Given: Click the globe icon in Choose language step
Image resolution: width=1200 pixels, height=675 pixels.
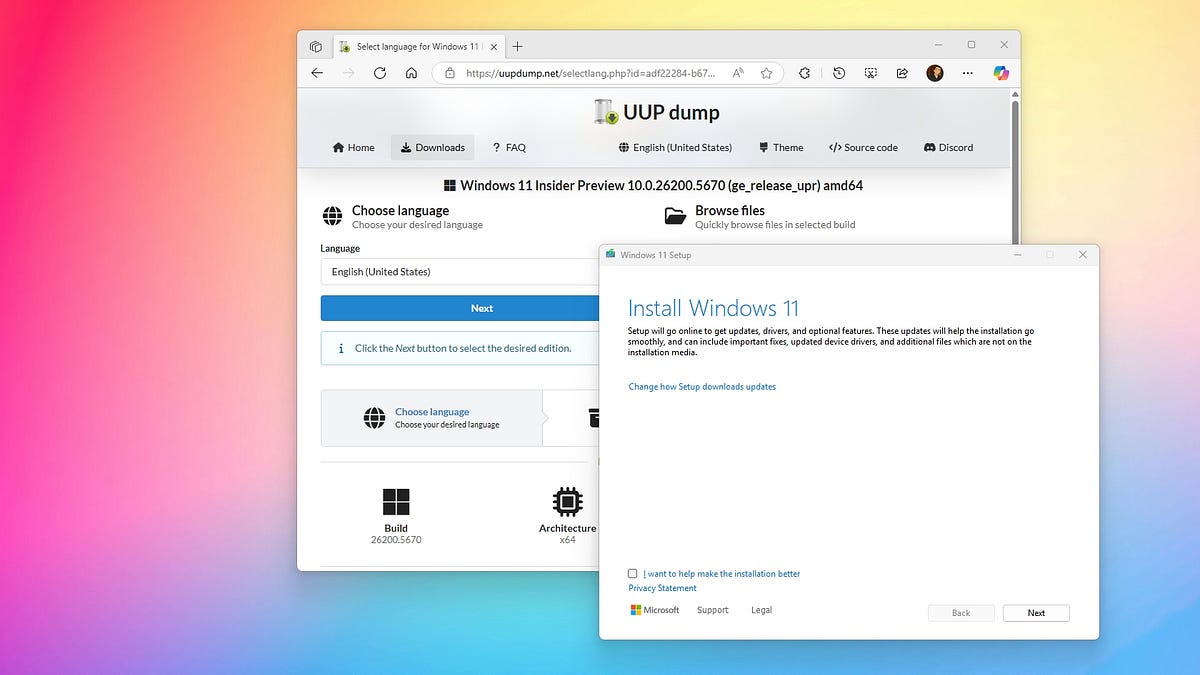Looking at the screenshot, I should click(374, 418).
